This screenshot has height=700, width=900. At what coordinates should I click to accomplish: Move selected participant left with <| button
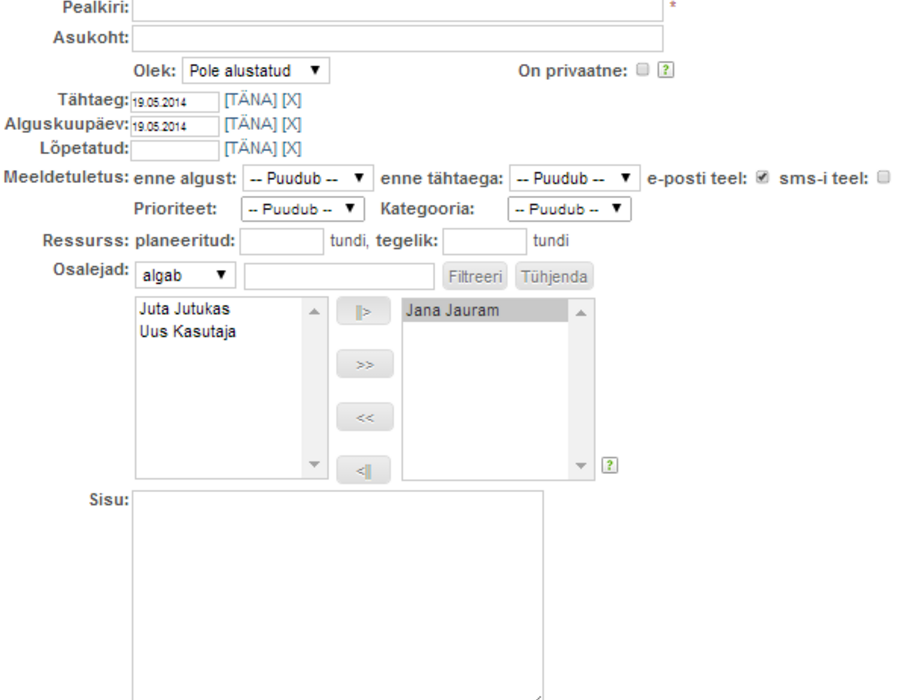(x=364, y=470)
